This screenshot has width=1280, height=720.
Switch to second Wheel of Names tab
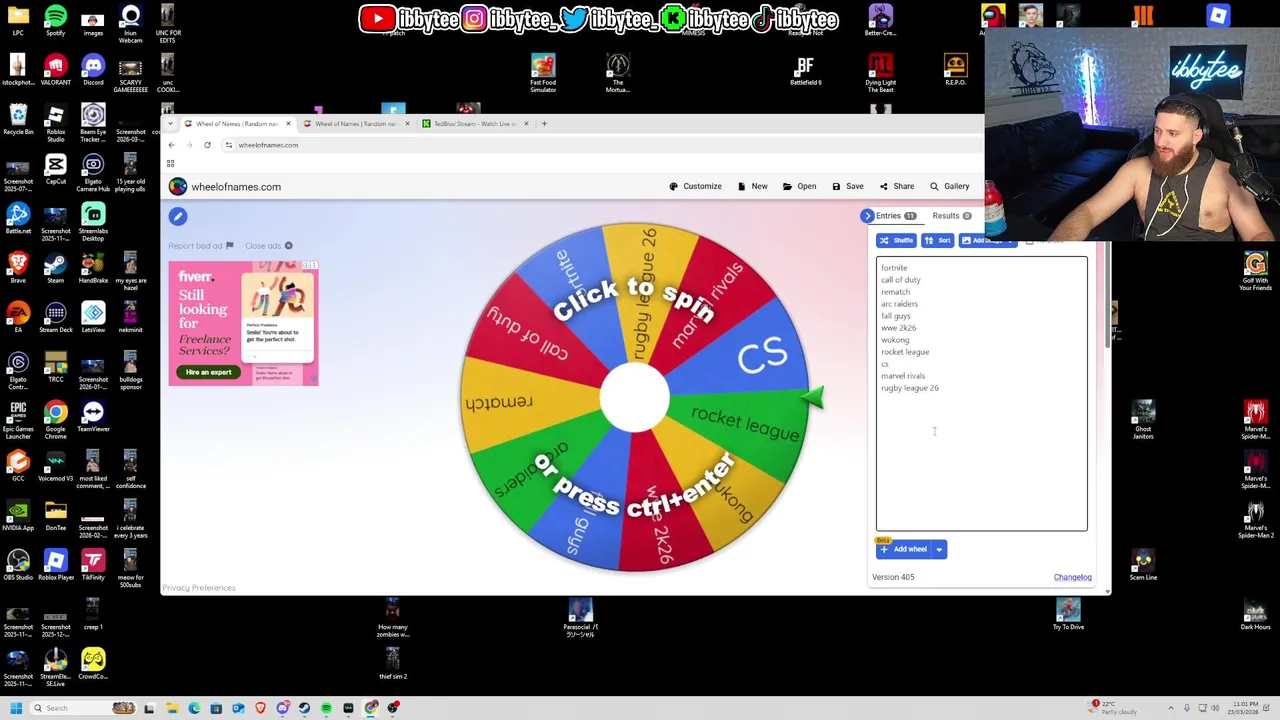[x=356, y=124]
